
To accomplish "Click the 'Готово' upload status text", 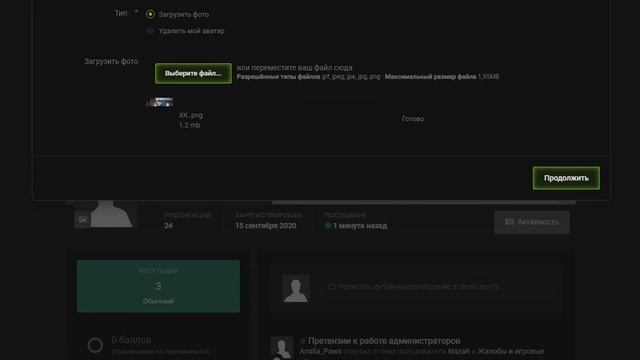I will (413, 119).
